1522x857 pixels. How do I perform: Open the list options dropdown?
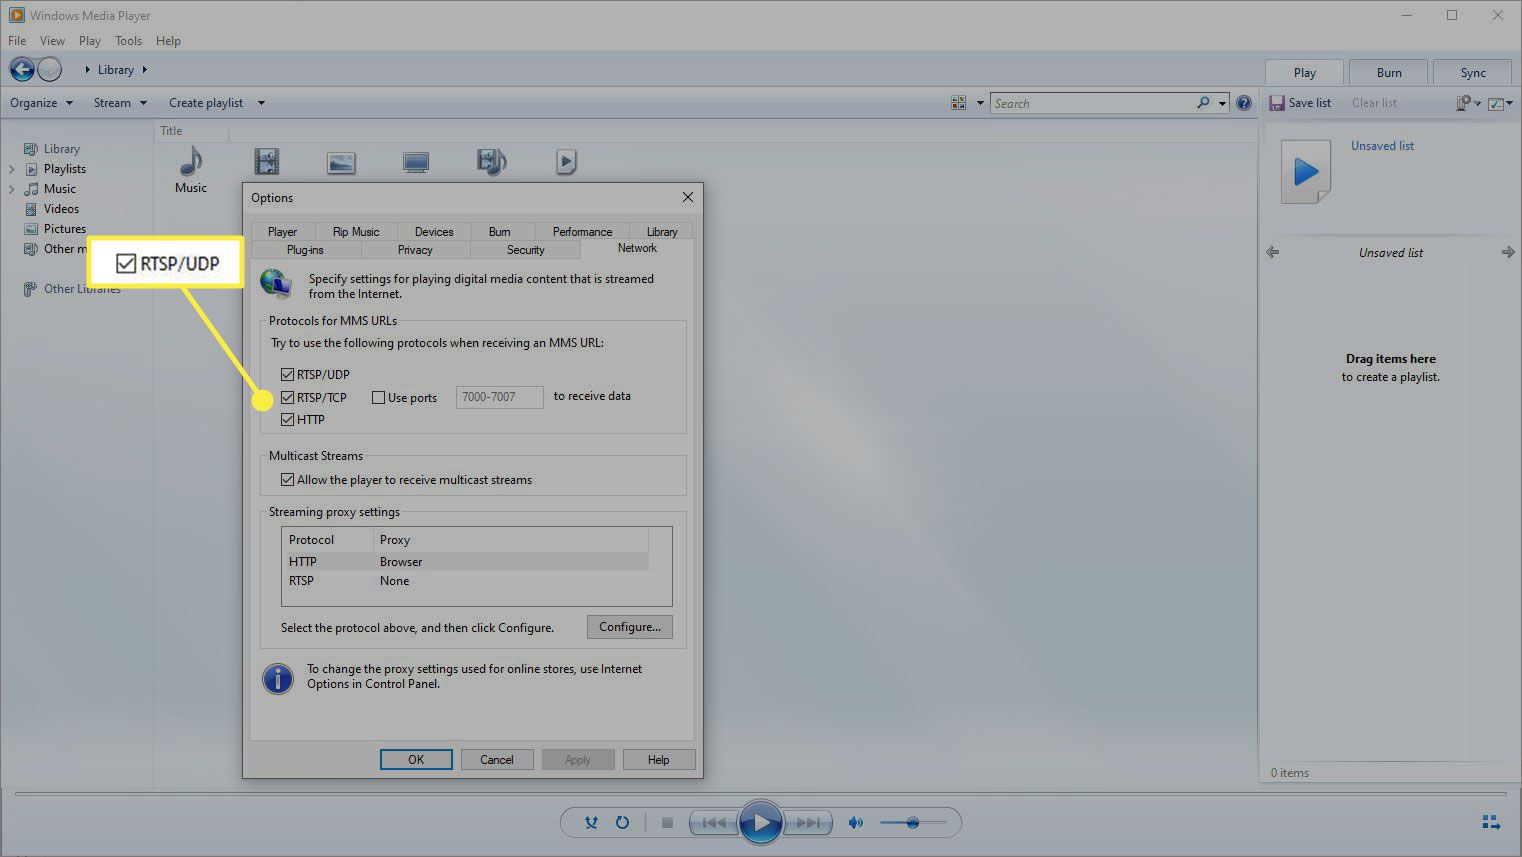coord(1500,103)
